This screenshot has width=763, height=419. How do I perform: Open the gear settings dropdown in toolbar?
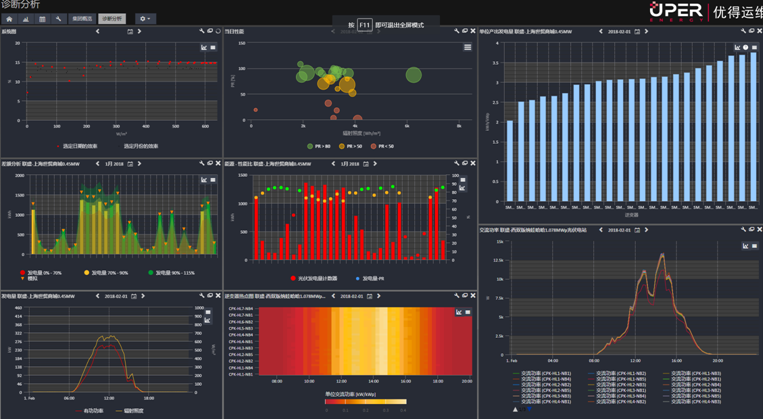(x=145, y=19)
